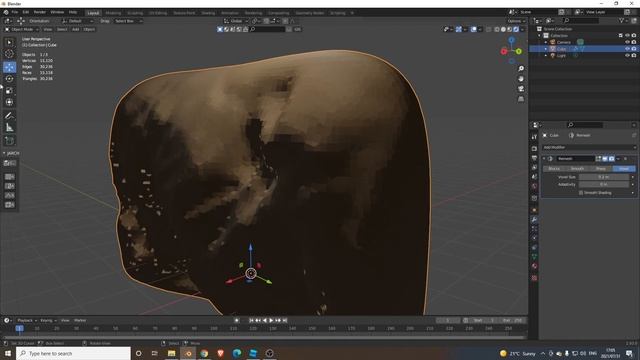Play the animation in reverse

(264, 320)
